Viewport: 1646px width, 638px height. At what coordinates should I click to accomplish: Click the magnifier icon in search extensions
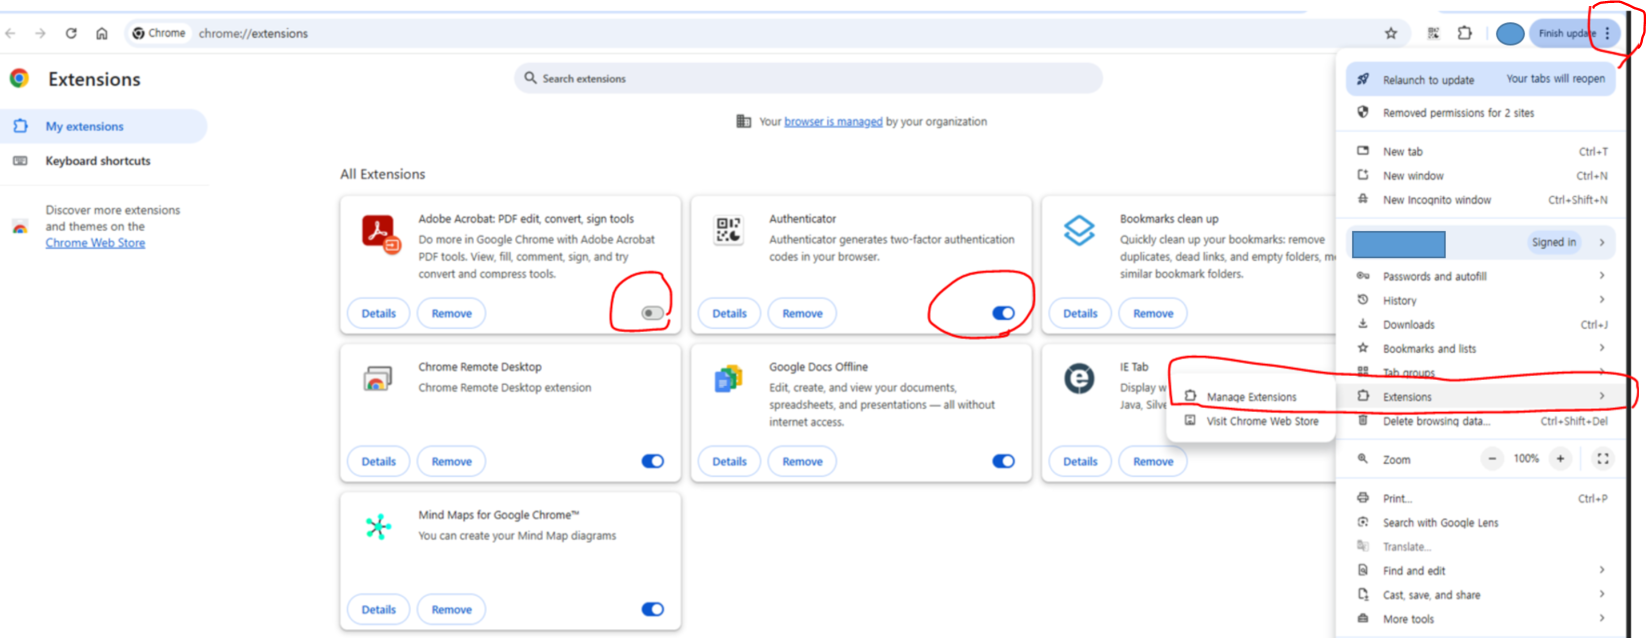pyautogui.click(x=531, y=78)
